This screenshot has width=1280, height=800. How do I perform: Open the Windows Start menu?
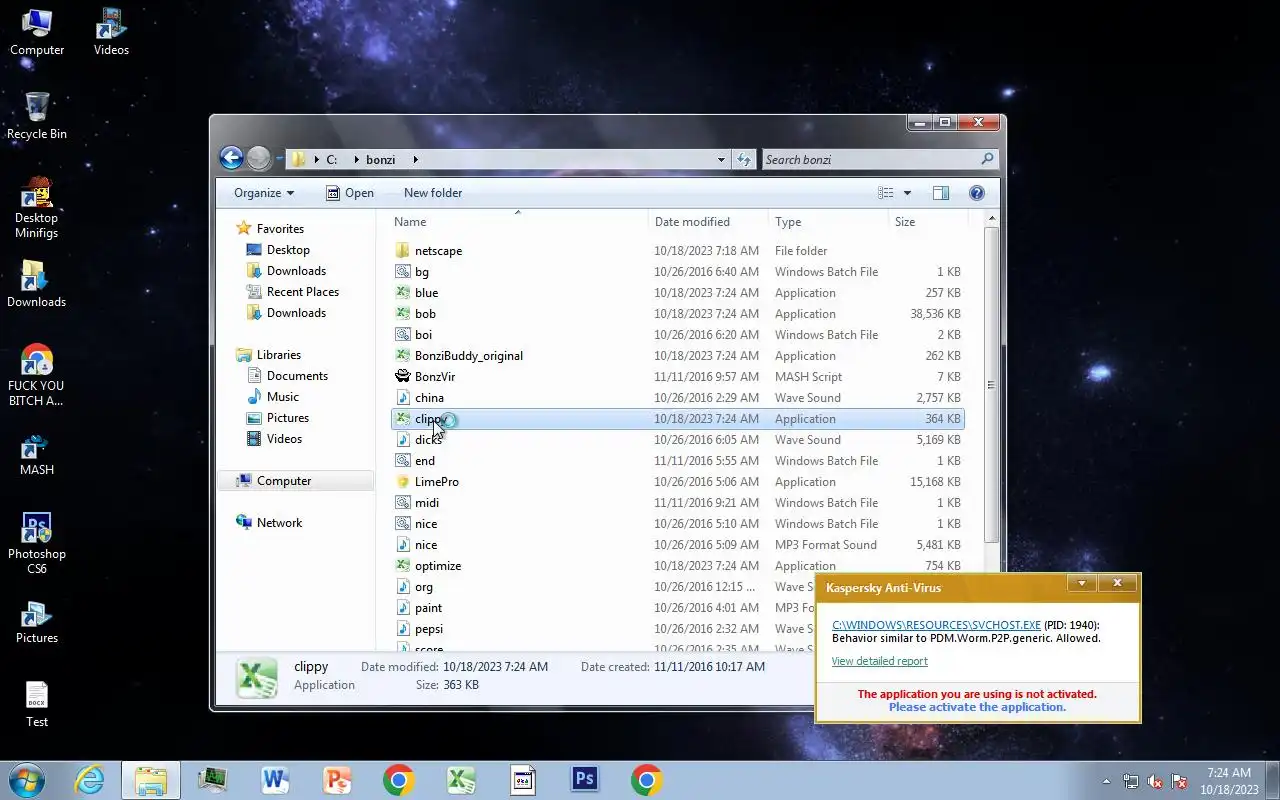pyautogui.click(x=26, y=780)
